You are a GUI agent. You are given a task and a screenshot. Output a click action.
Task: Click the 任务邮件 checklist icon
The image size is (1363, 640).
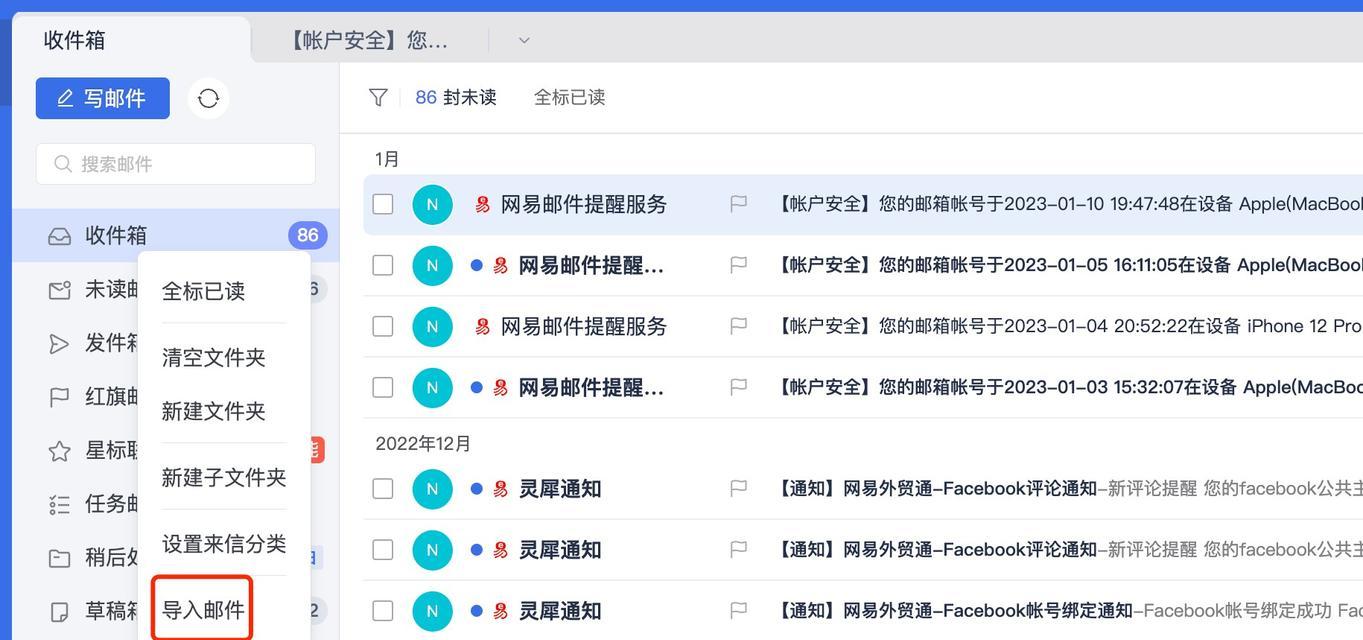click(x=59, y=504)
